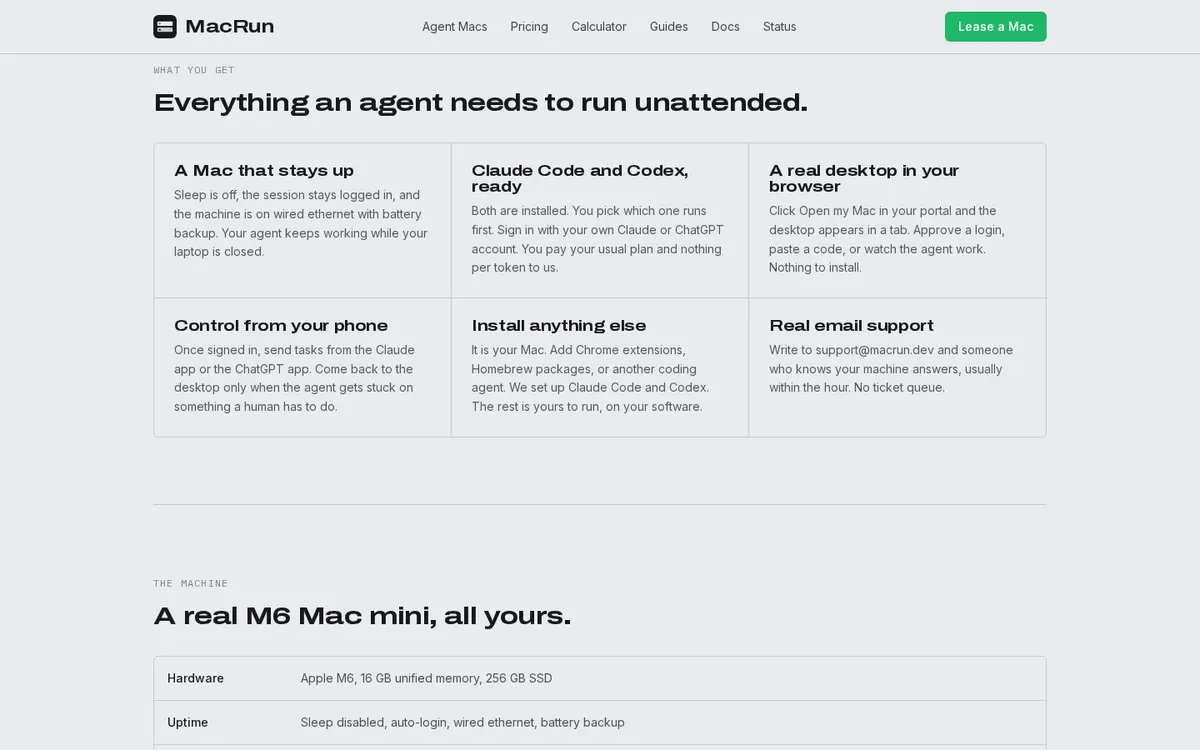Screen dimensions: 1200x750
Task: Click the MacRun logo icon
Action: click(x=165, y=27)
